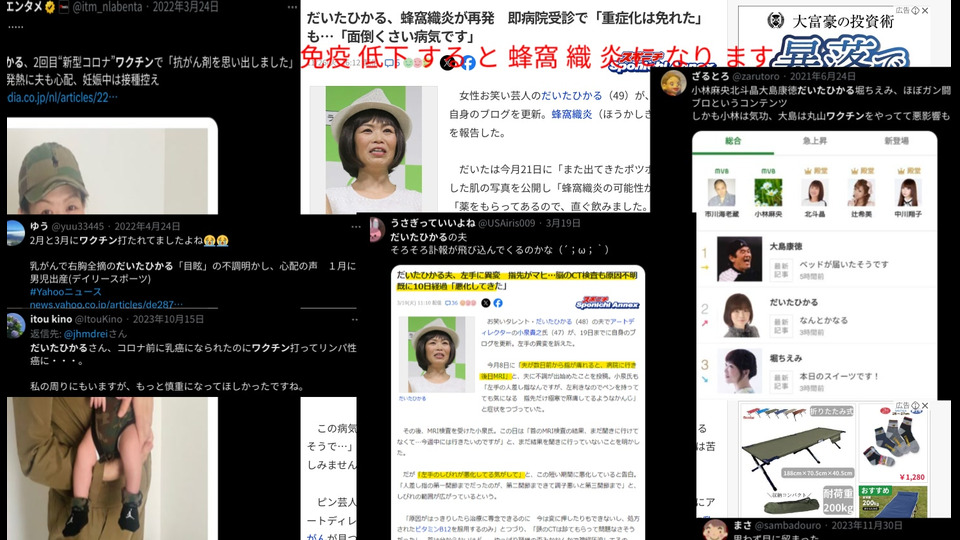Open the 左手に異変 article headline

[517, 280]
